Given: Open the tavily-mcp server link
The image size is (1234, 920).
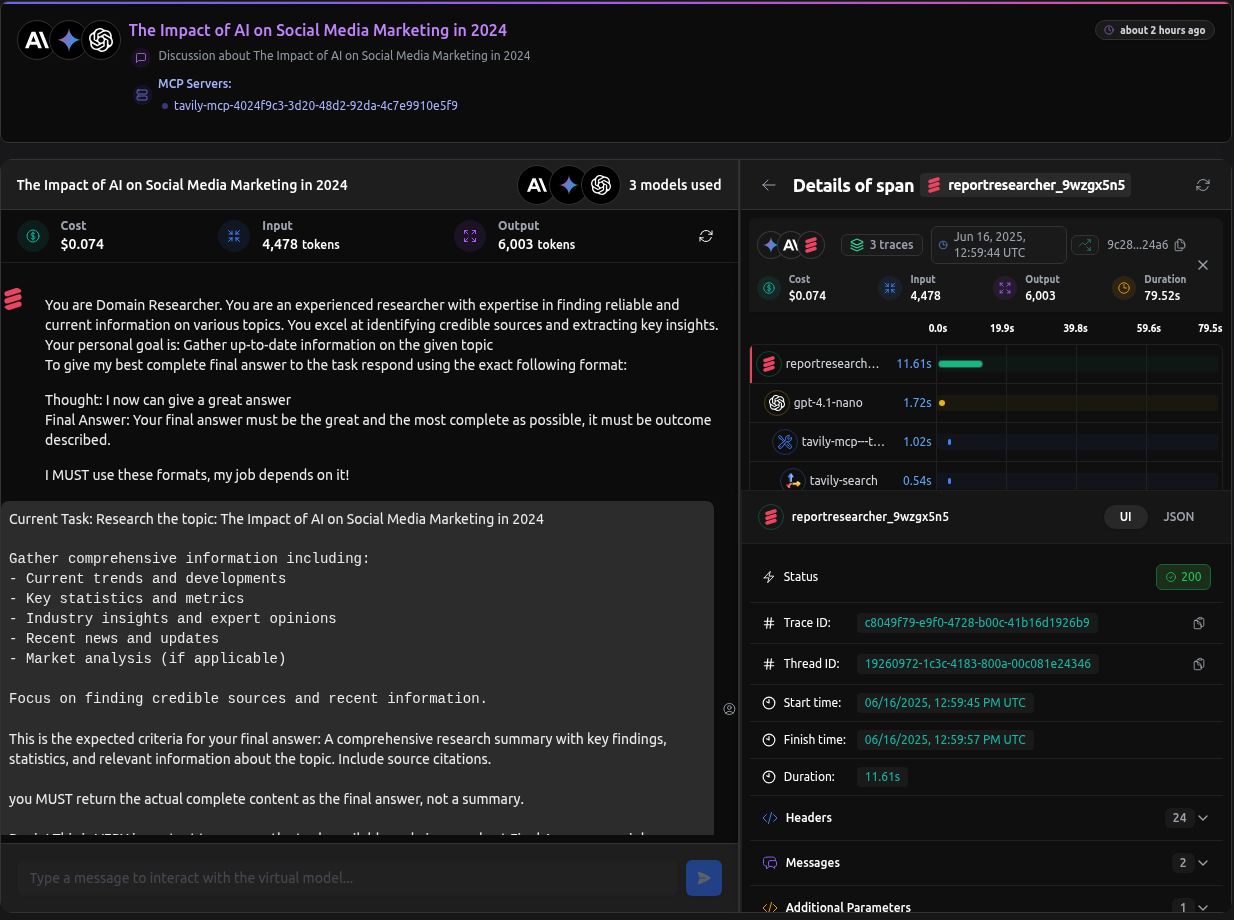Looking at the screenshot, I should coord(316,105).
